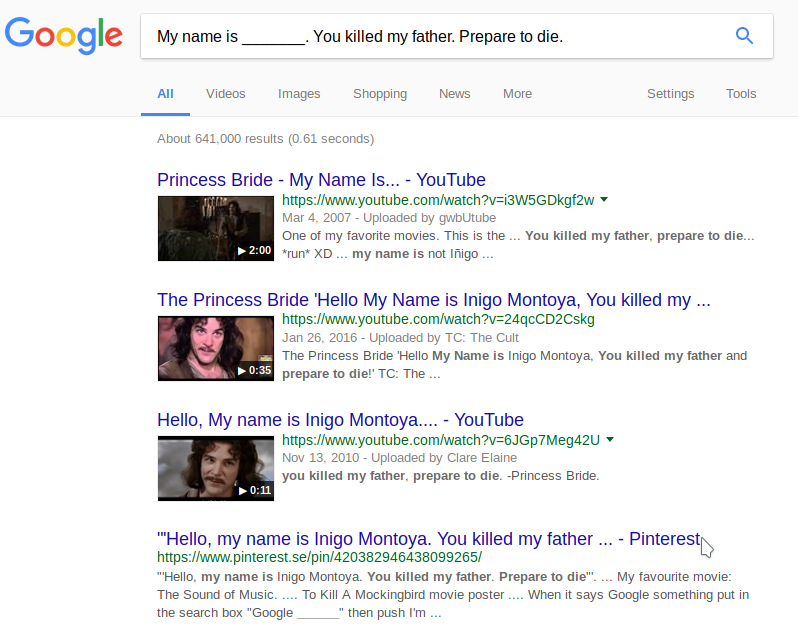Viewport: 798px width, 630px height.
Task: Select the Shopping tab
Action: [x=379, y=94]
